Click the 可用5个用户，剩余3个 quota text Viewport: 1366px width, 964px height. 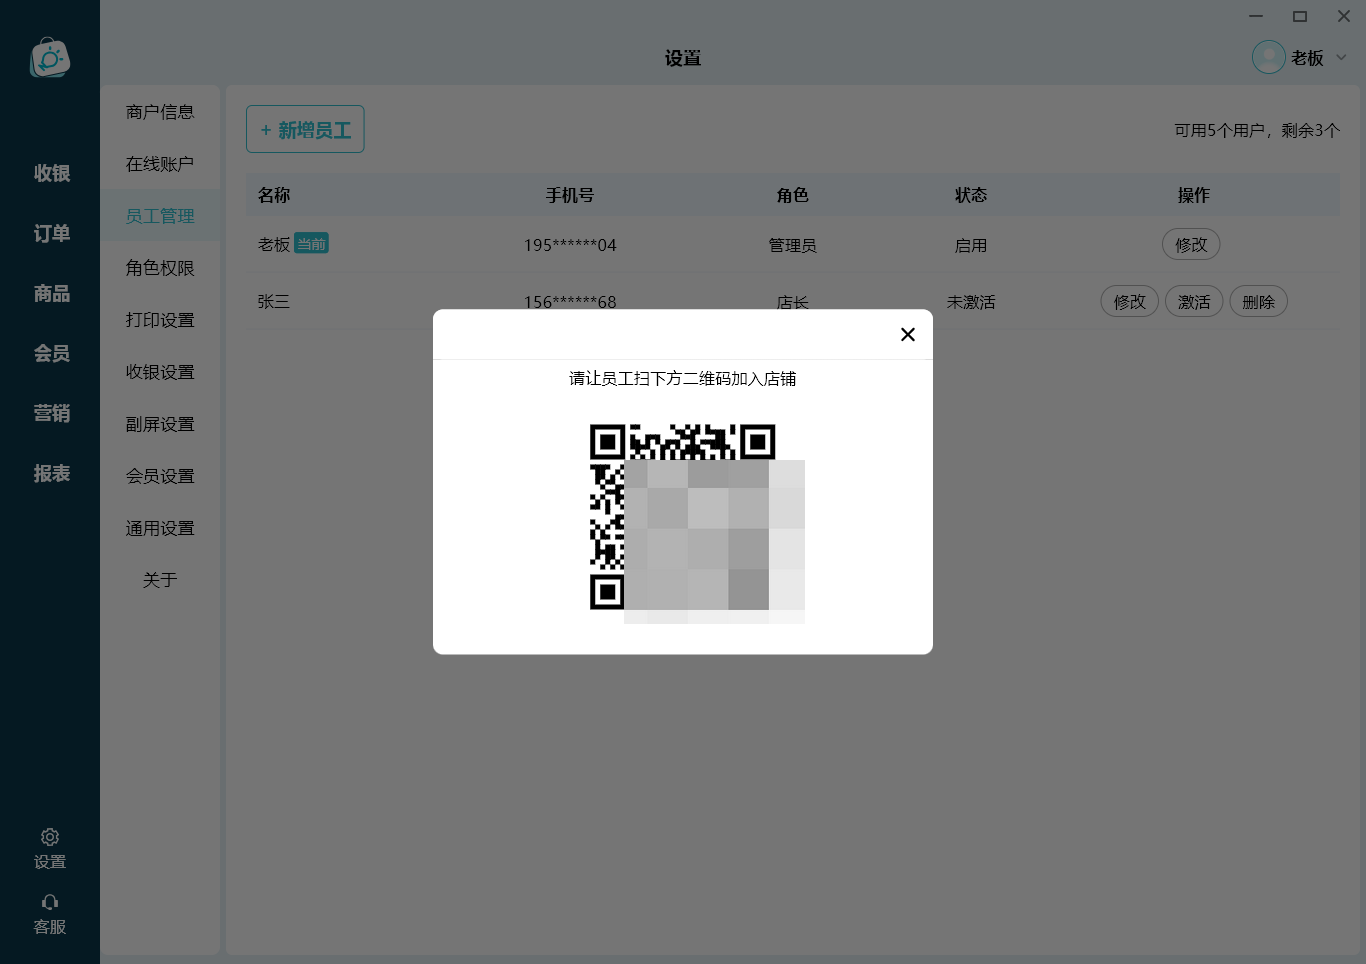point(1257,130)
